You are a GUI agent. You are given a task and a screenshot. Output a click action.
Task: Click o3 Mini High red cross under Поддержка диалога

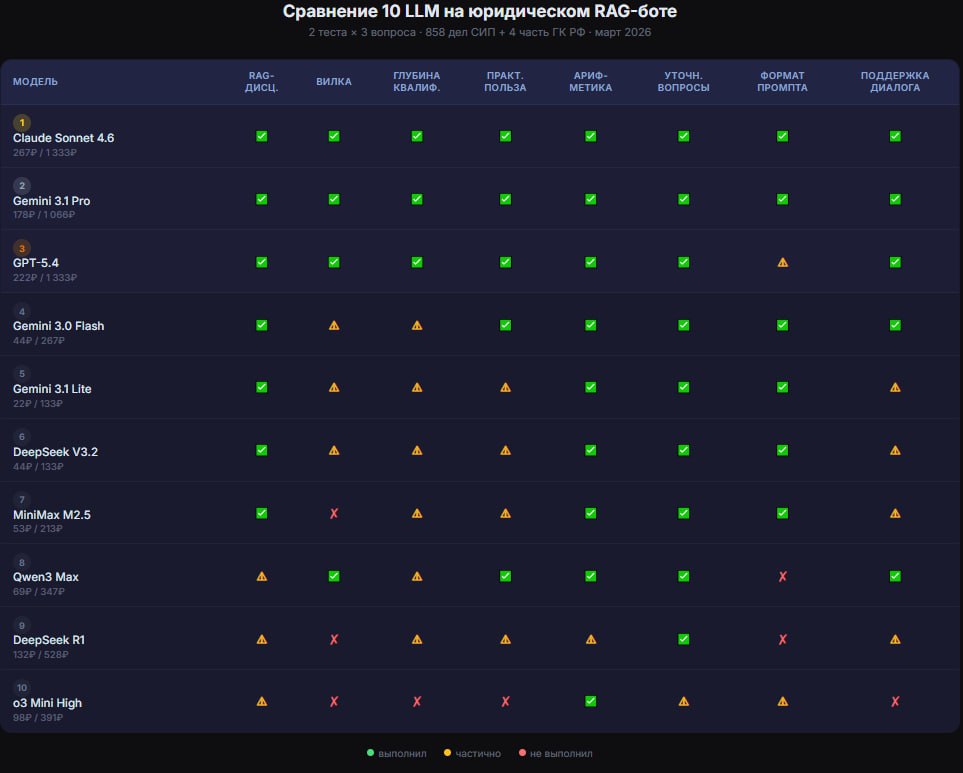895,702
